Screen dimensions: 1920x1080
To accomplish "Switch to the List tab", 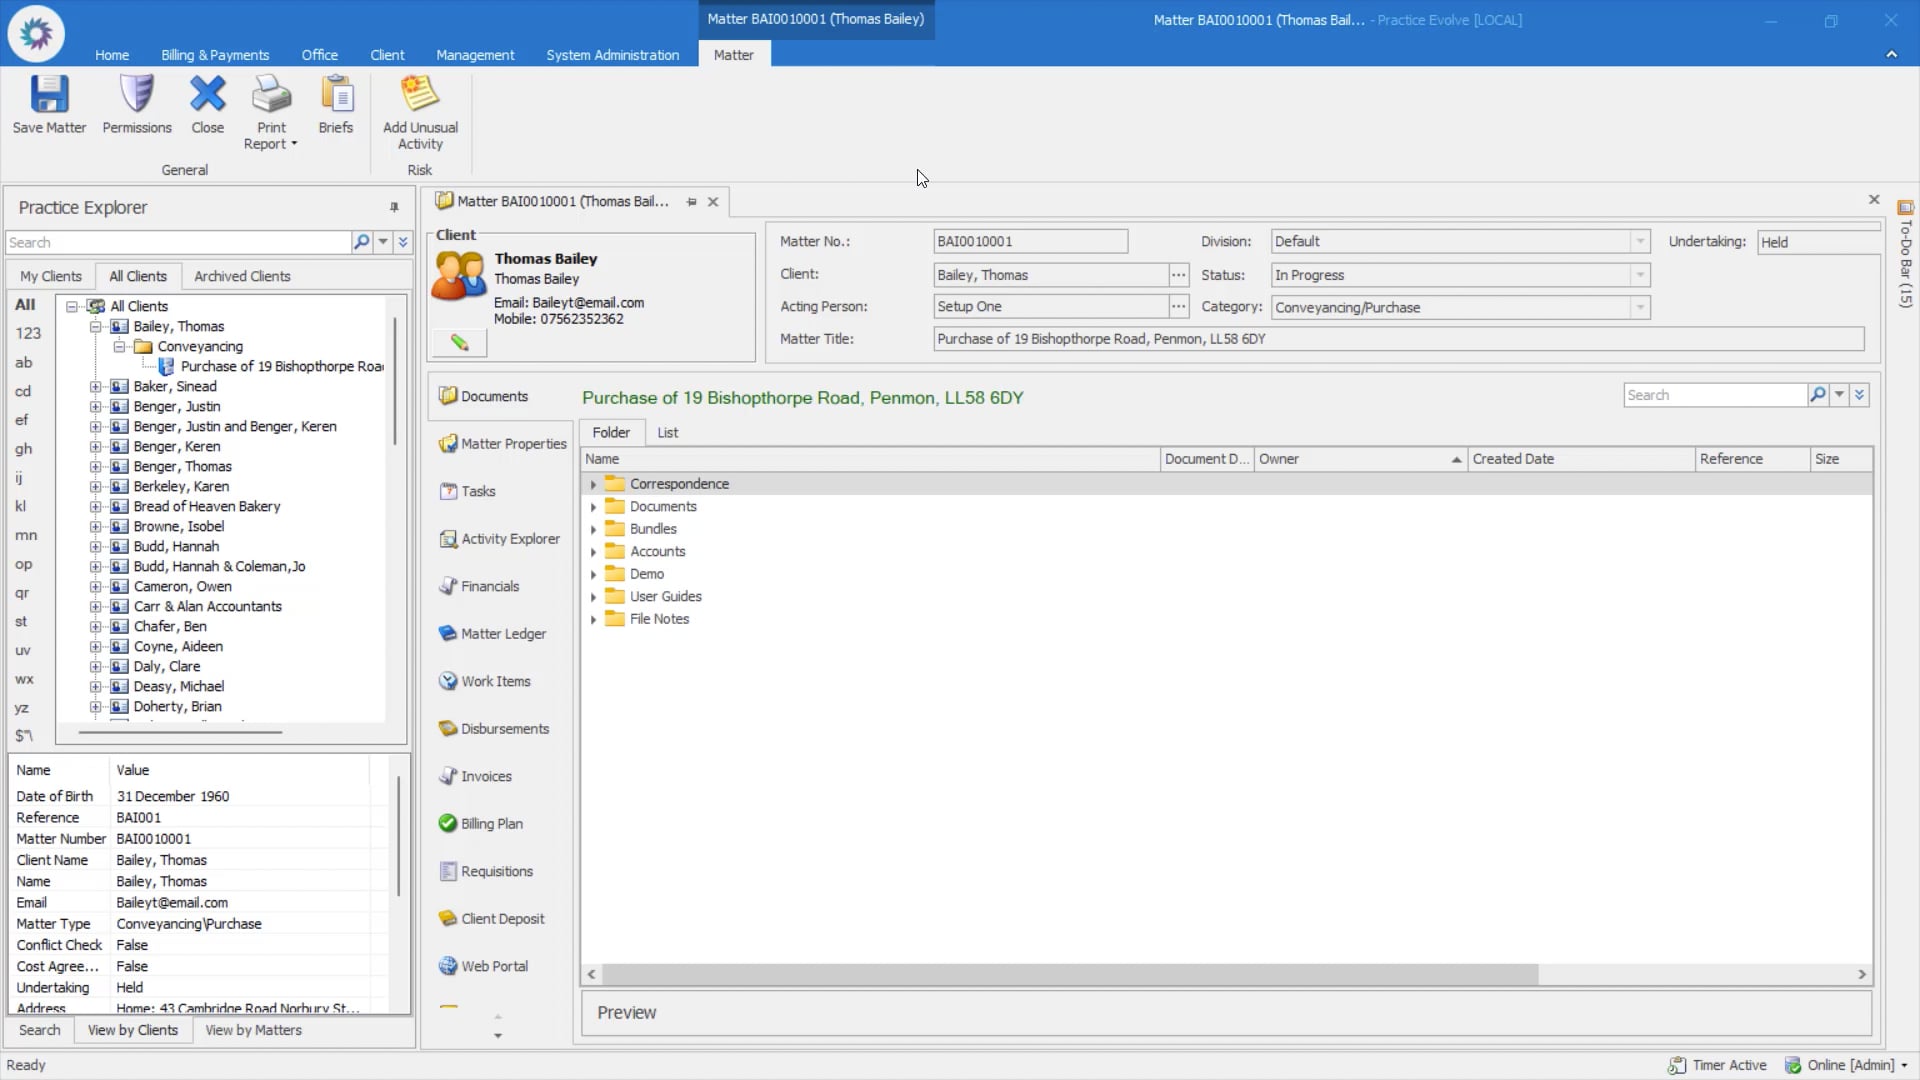I will point(667,433).
